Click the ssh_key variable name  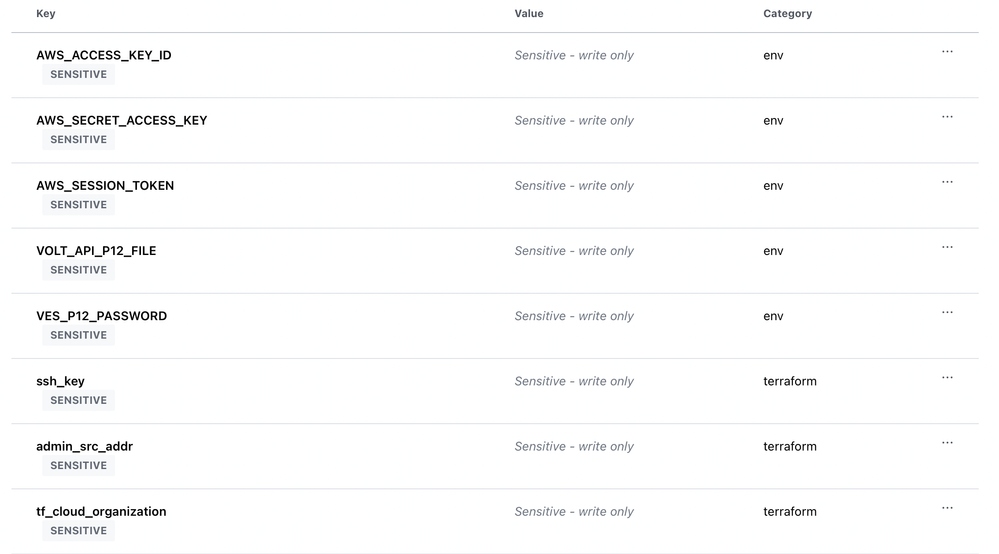click(60, 381)
